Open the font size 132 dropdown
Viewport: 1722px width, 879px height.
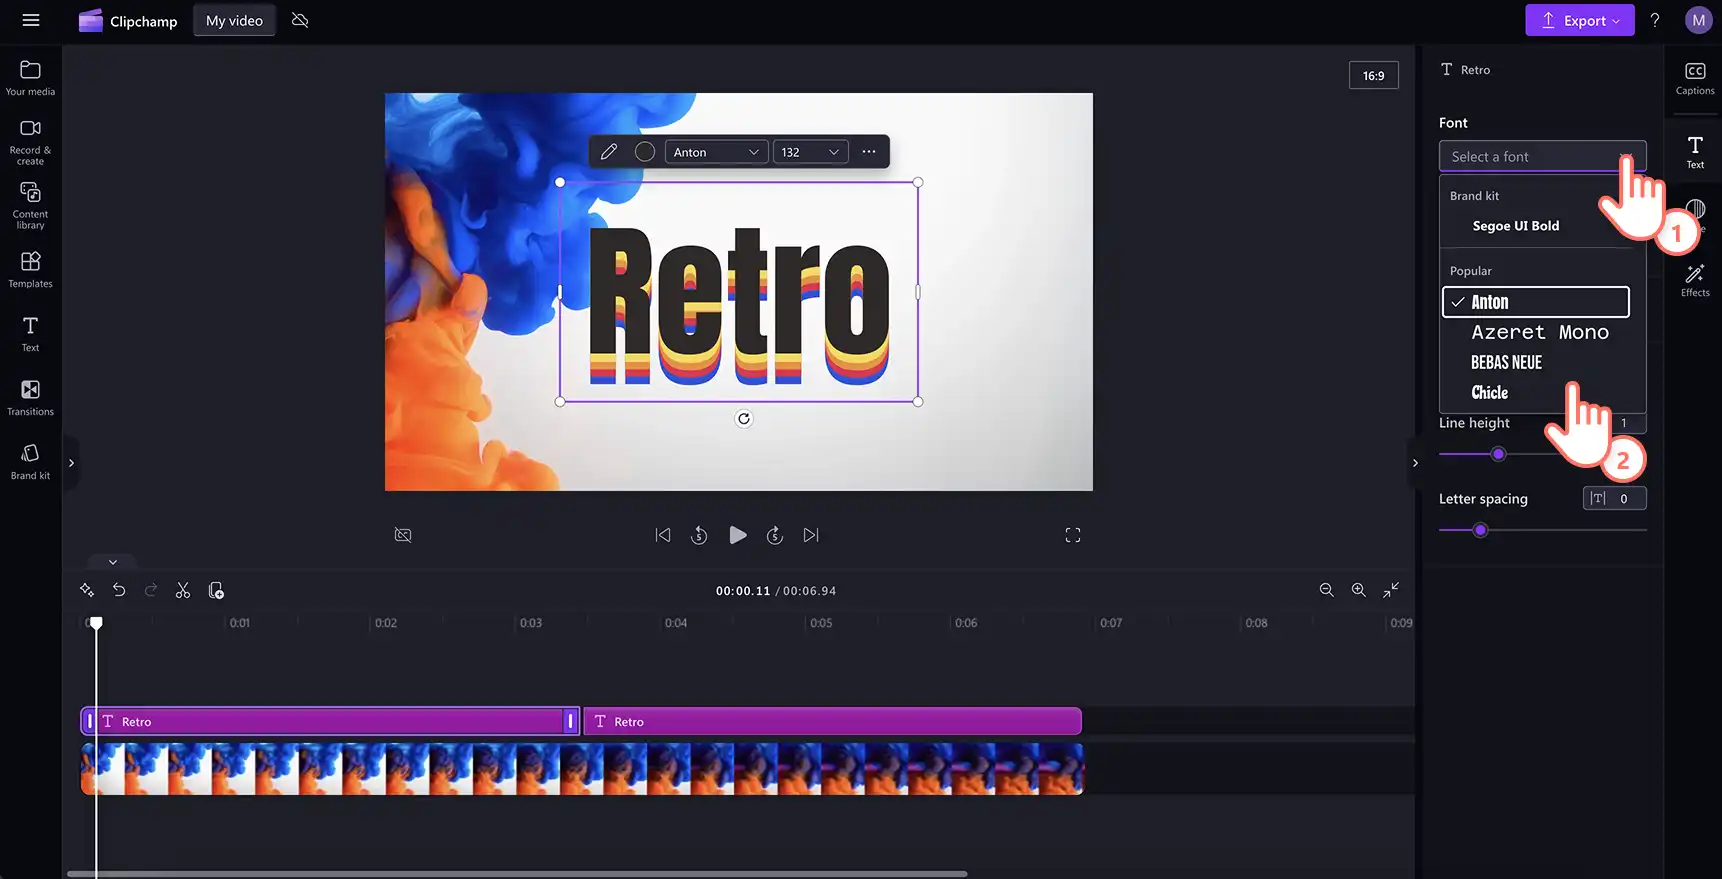[x=811, y=152]
